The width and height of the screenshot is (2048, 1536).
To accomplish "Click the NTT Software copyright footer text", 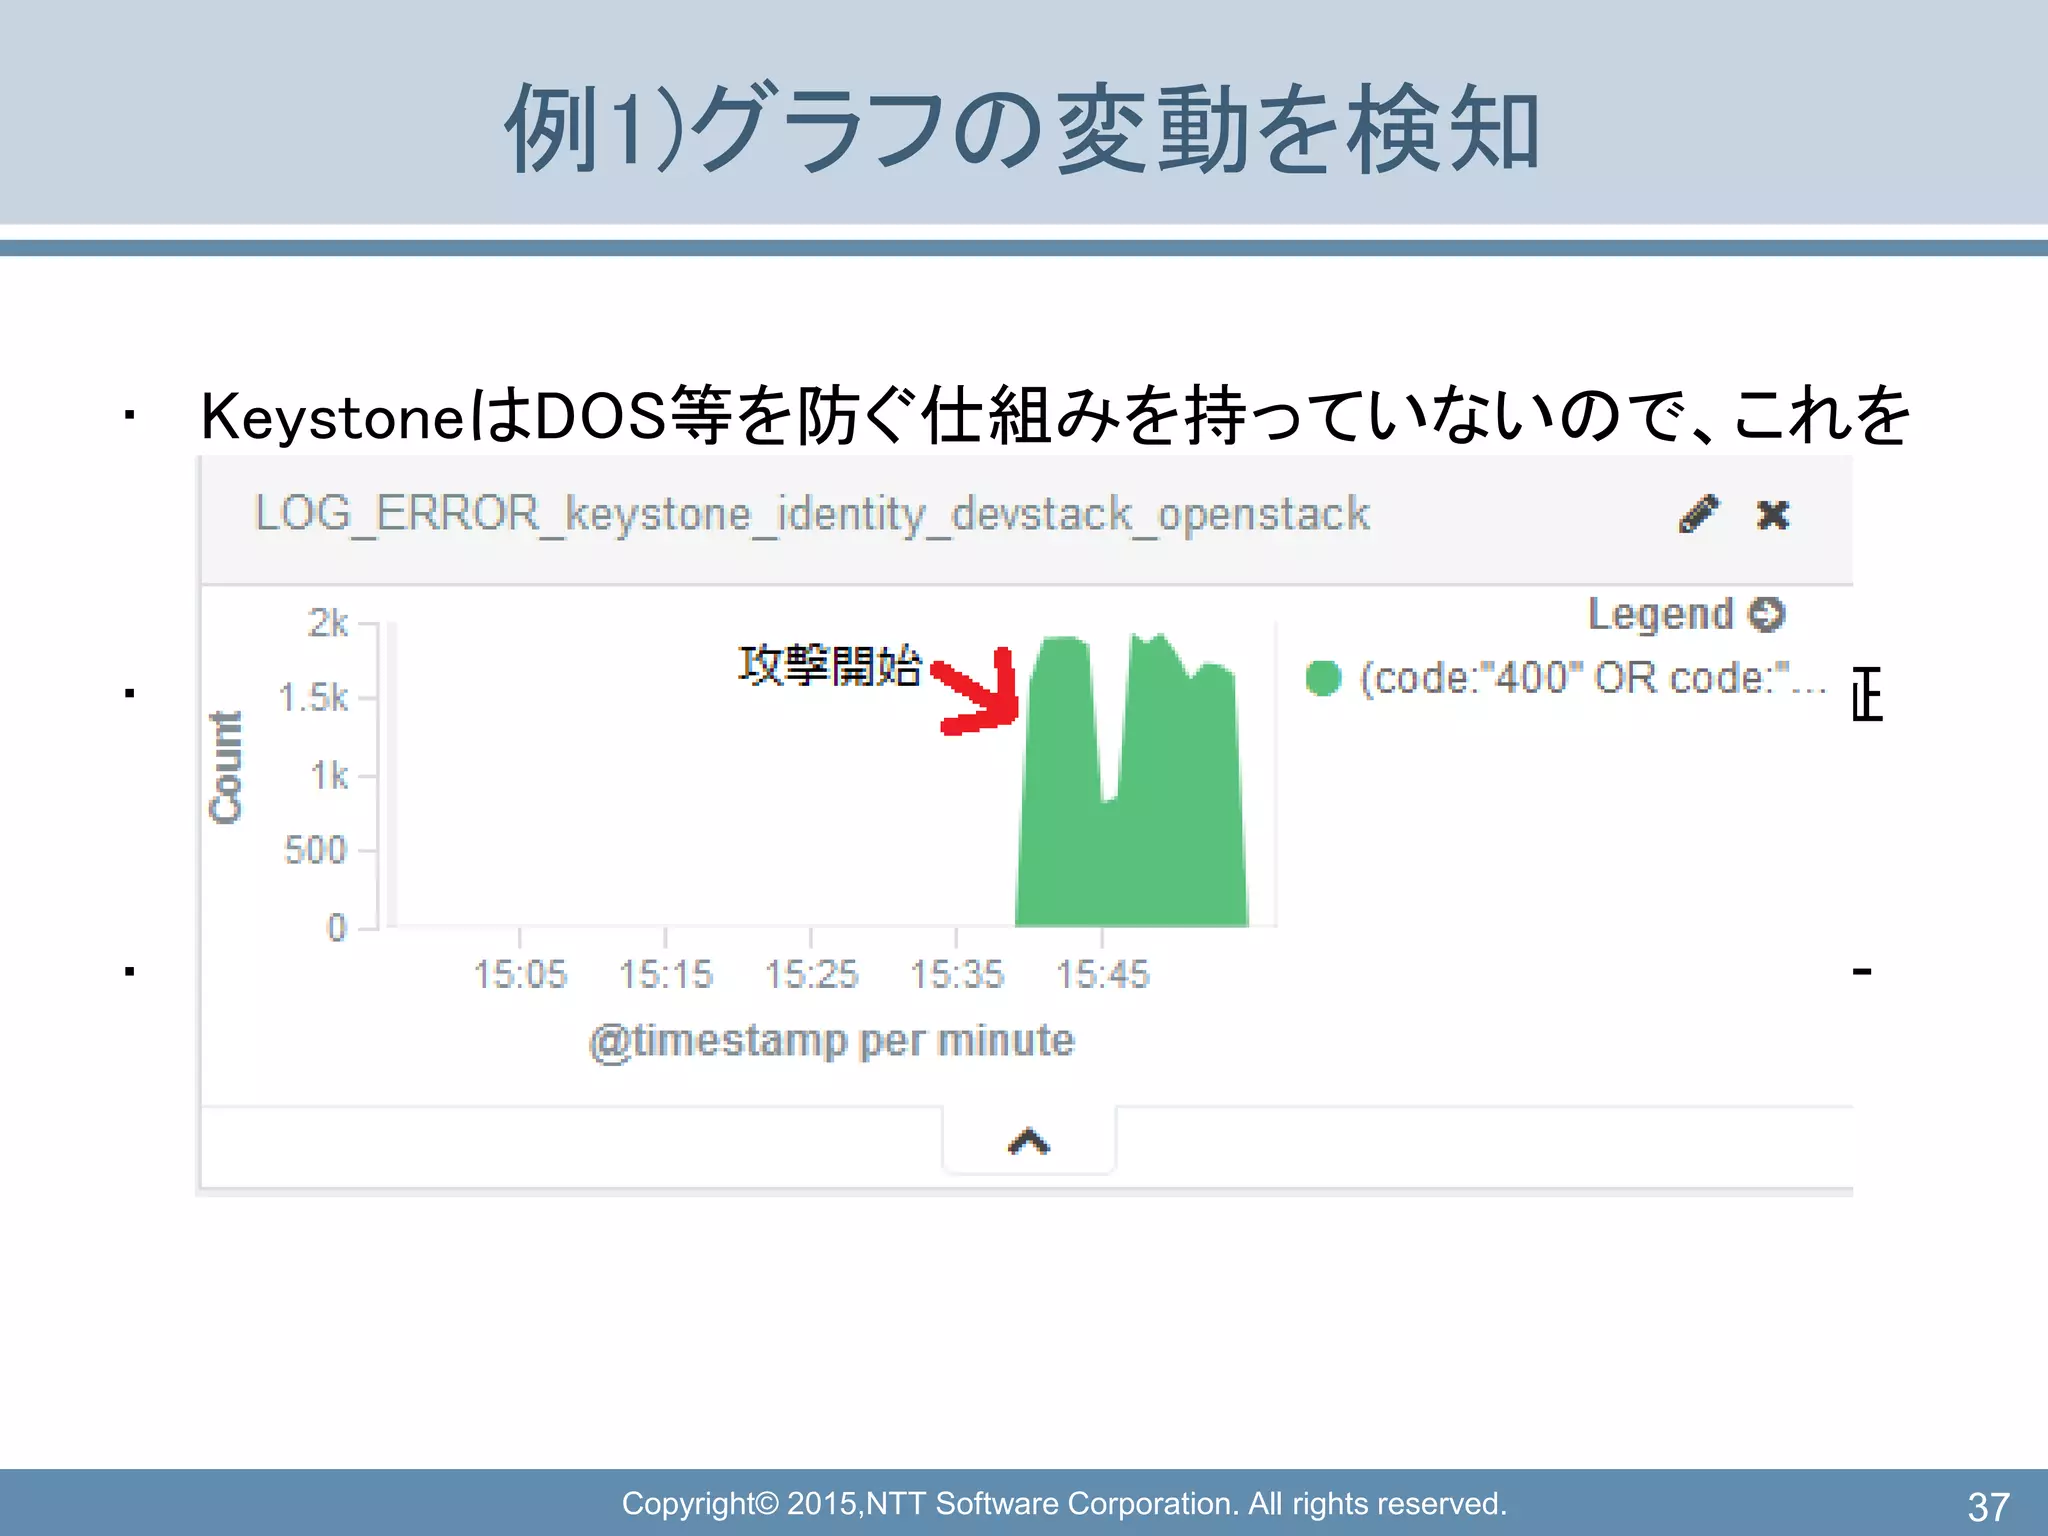I will (1064, 1503).
